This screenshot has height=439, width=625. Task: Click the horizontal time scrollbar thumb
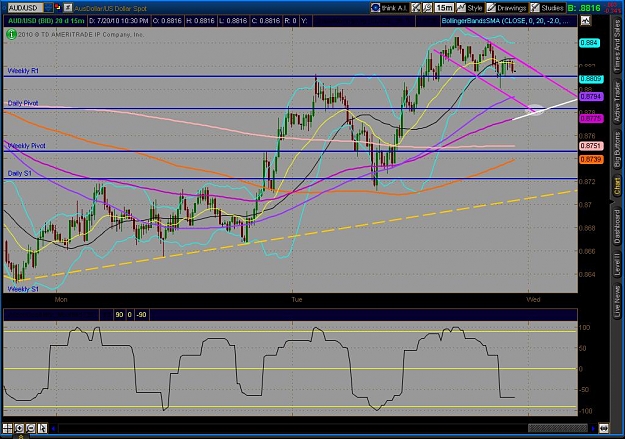[557, 429]
